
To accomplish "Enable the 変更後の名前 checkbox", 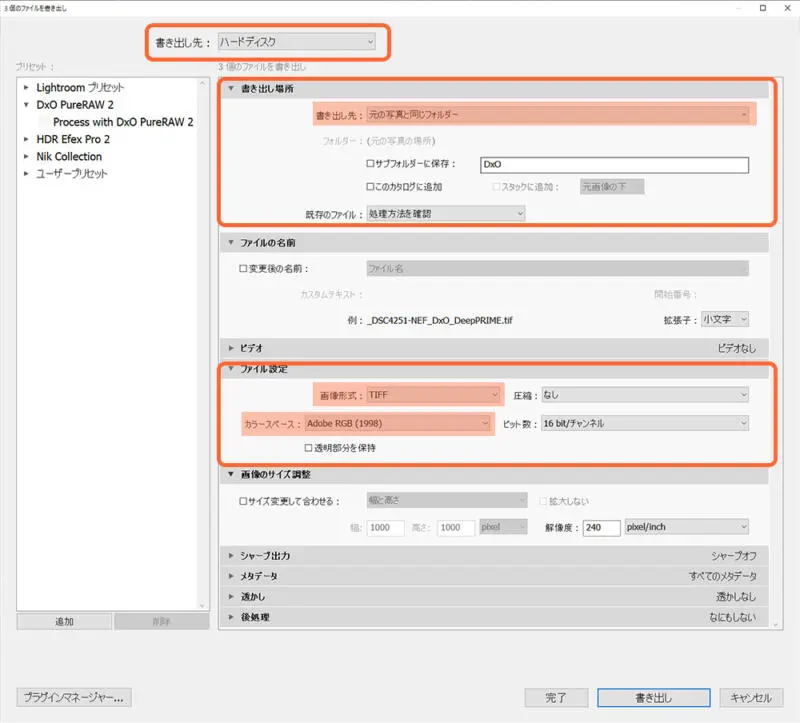I will coord(243,268).
